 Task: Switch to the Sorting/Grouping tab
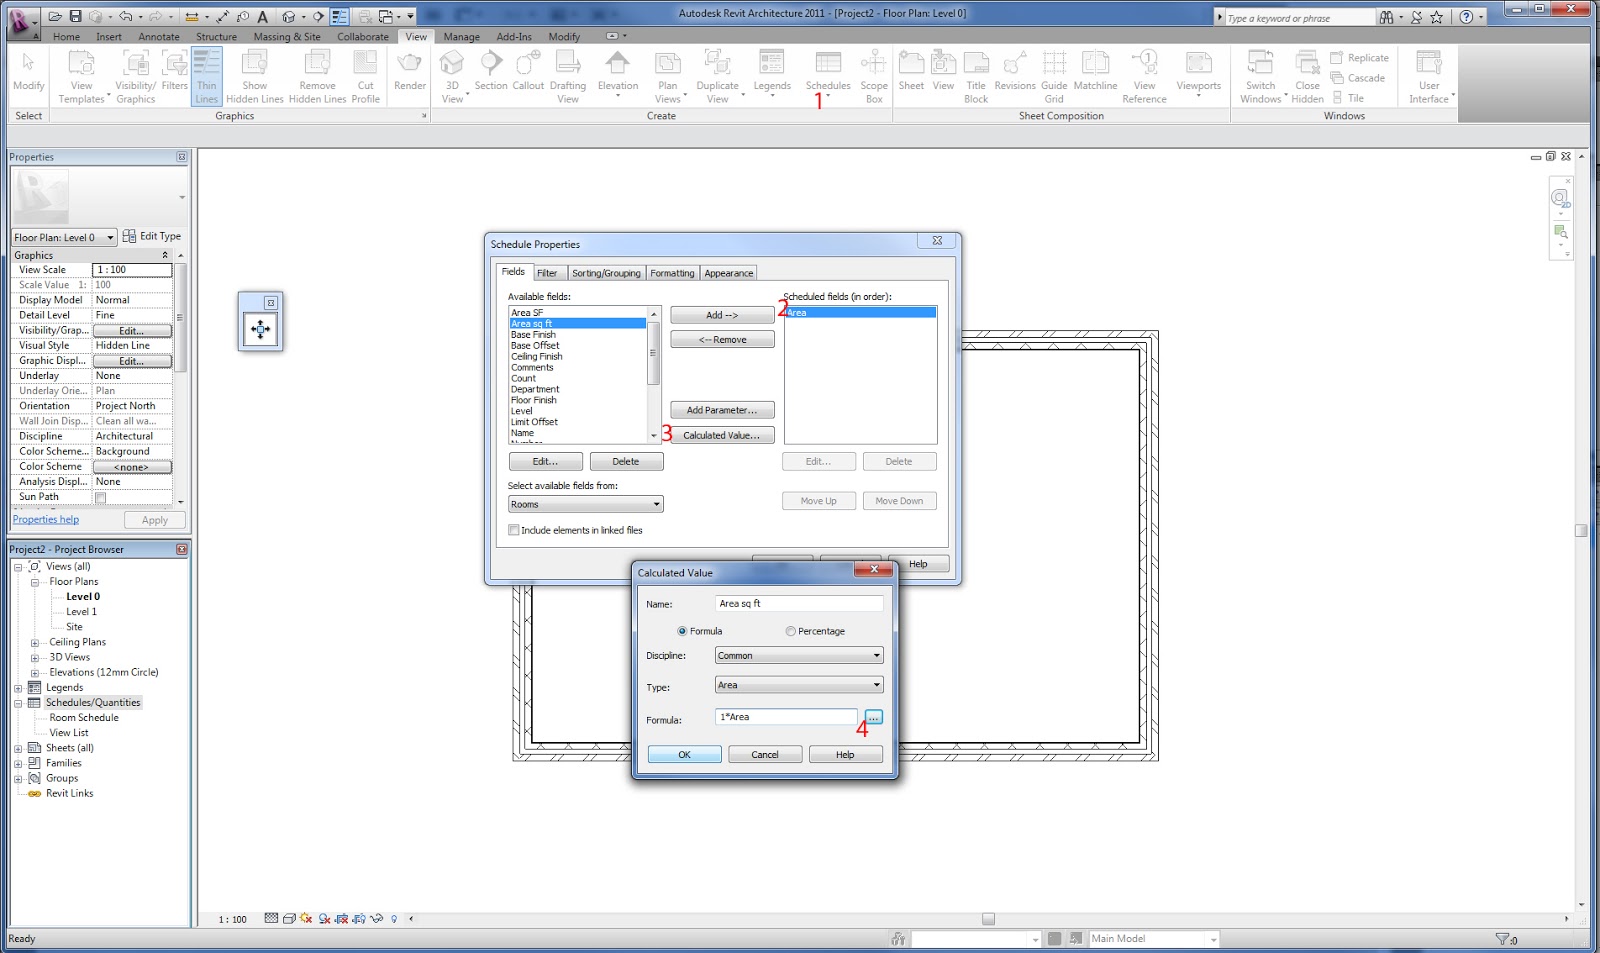[x=605, y=272]
